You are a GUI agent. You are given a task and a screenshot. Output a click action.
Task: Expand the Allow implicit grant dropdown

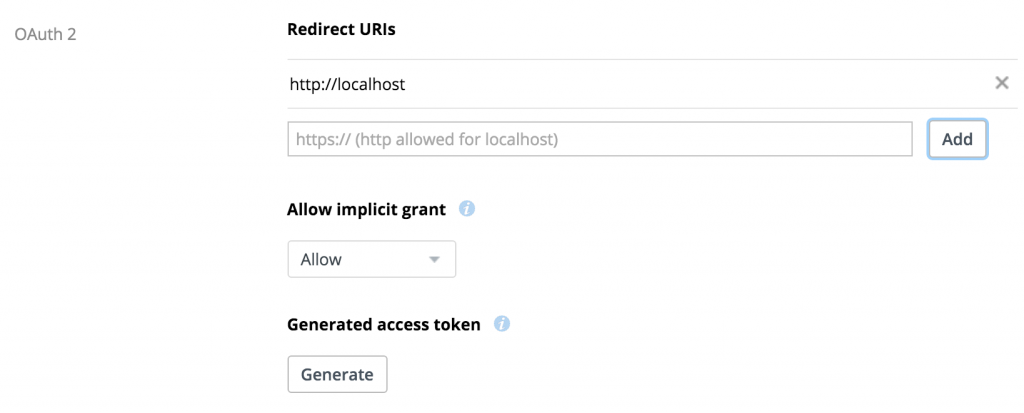pos(372,259)
